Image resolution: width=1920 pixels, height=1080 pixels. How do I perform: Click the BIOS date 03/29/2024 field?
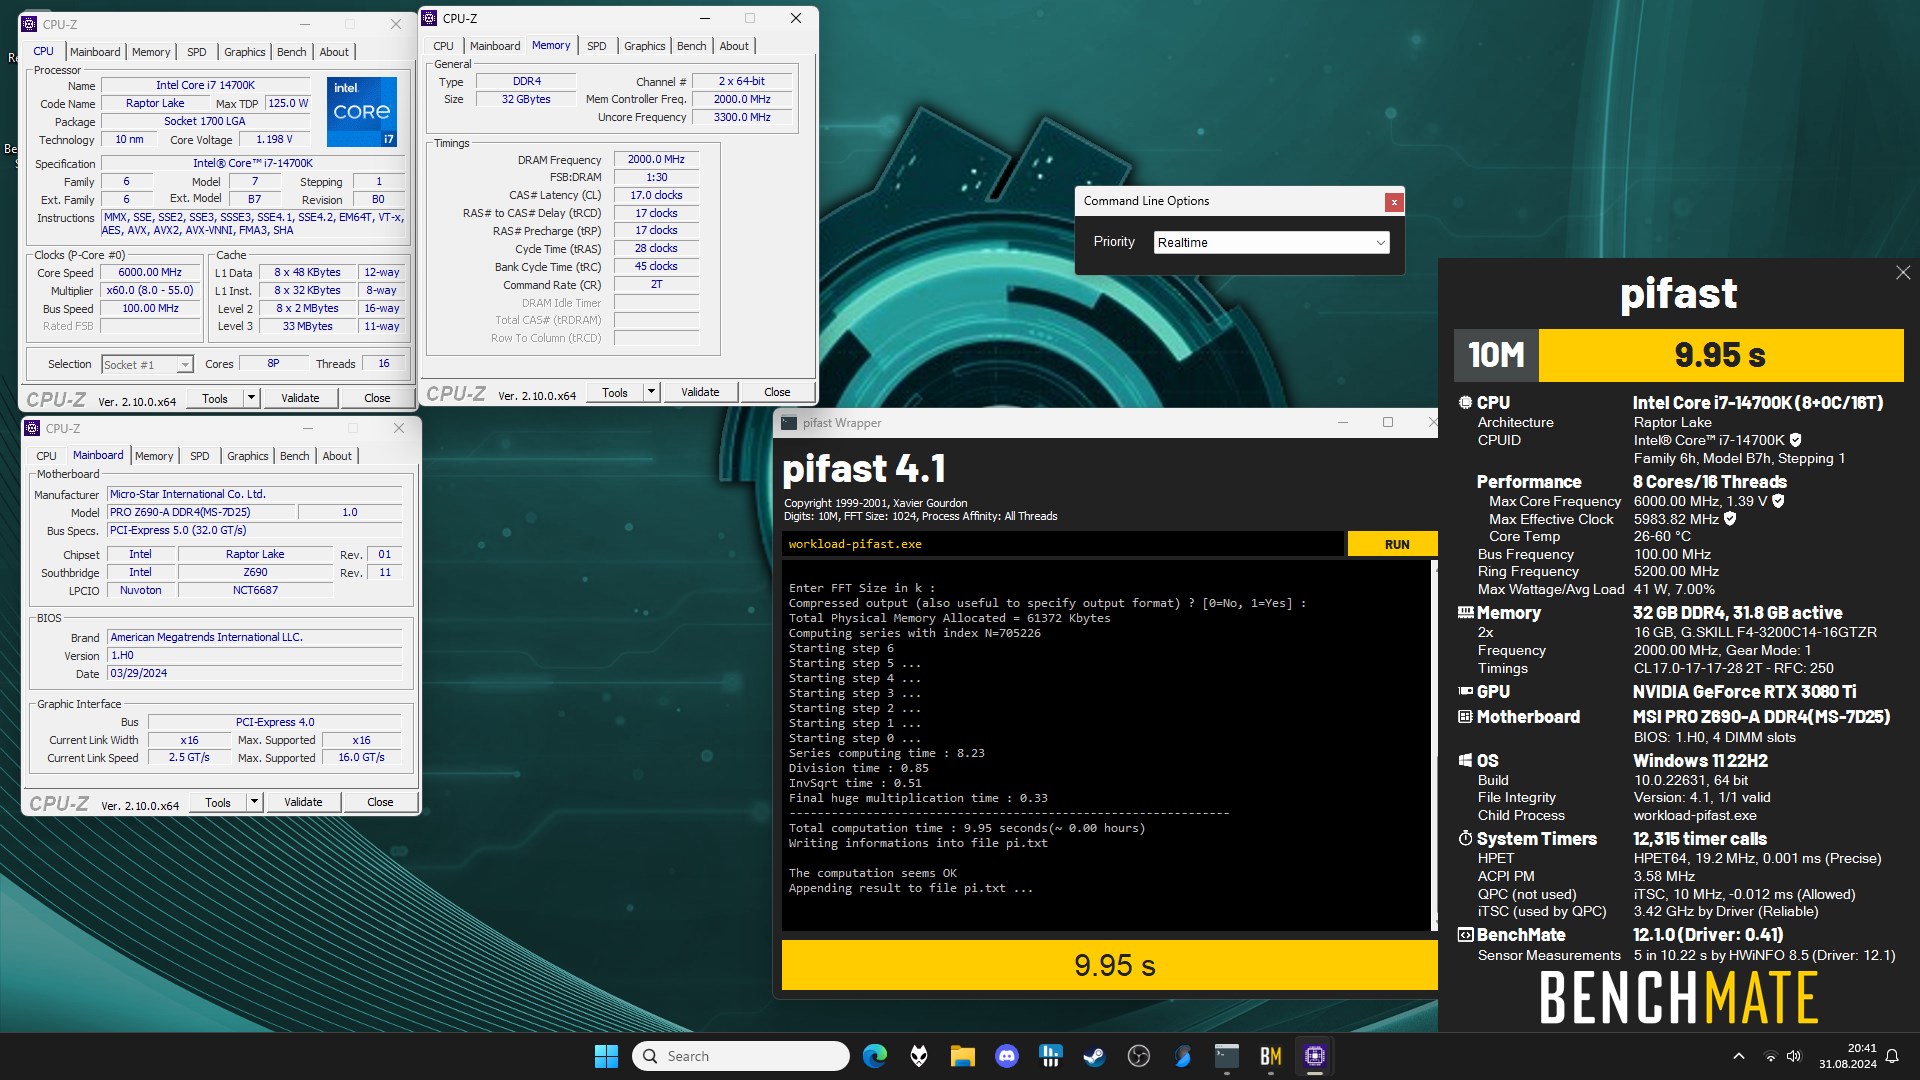click(255, 674)
